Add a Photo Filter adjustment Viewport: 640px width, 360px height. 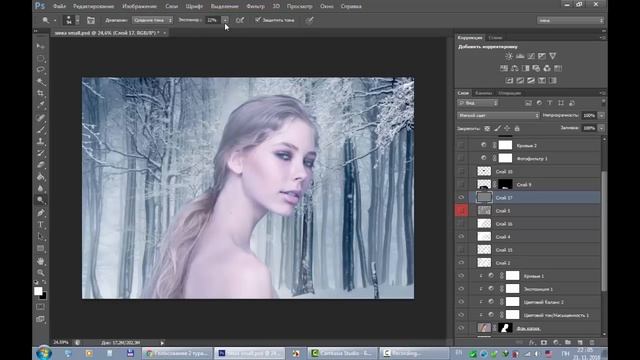click(x=536, y=68)
